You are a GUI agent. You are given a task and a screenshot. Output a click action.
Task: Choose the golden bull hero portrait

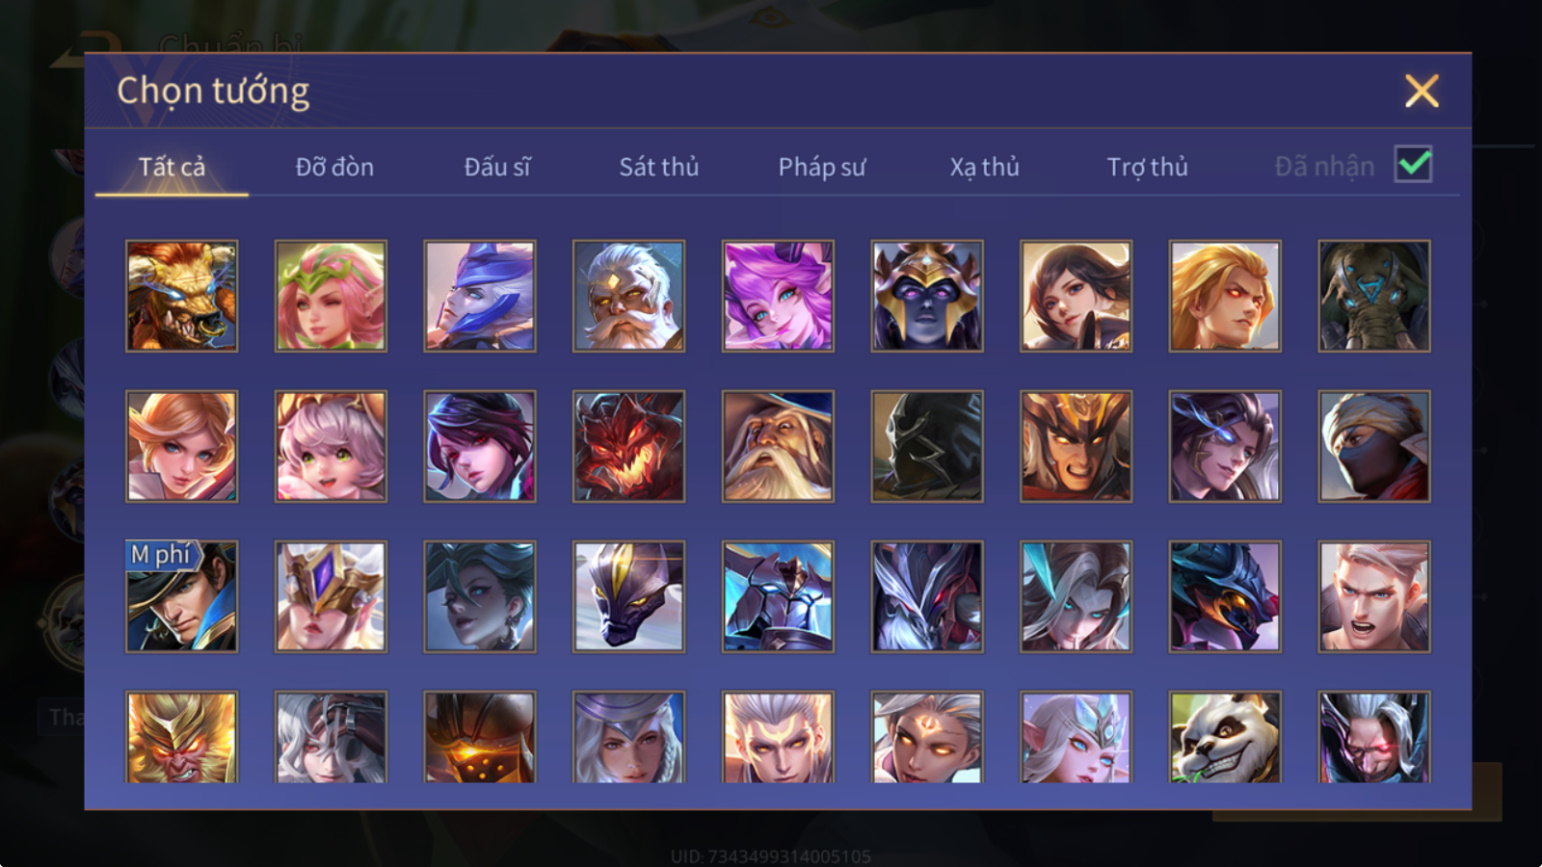(x=182, y=296)
